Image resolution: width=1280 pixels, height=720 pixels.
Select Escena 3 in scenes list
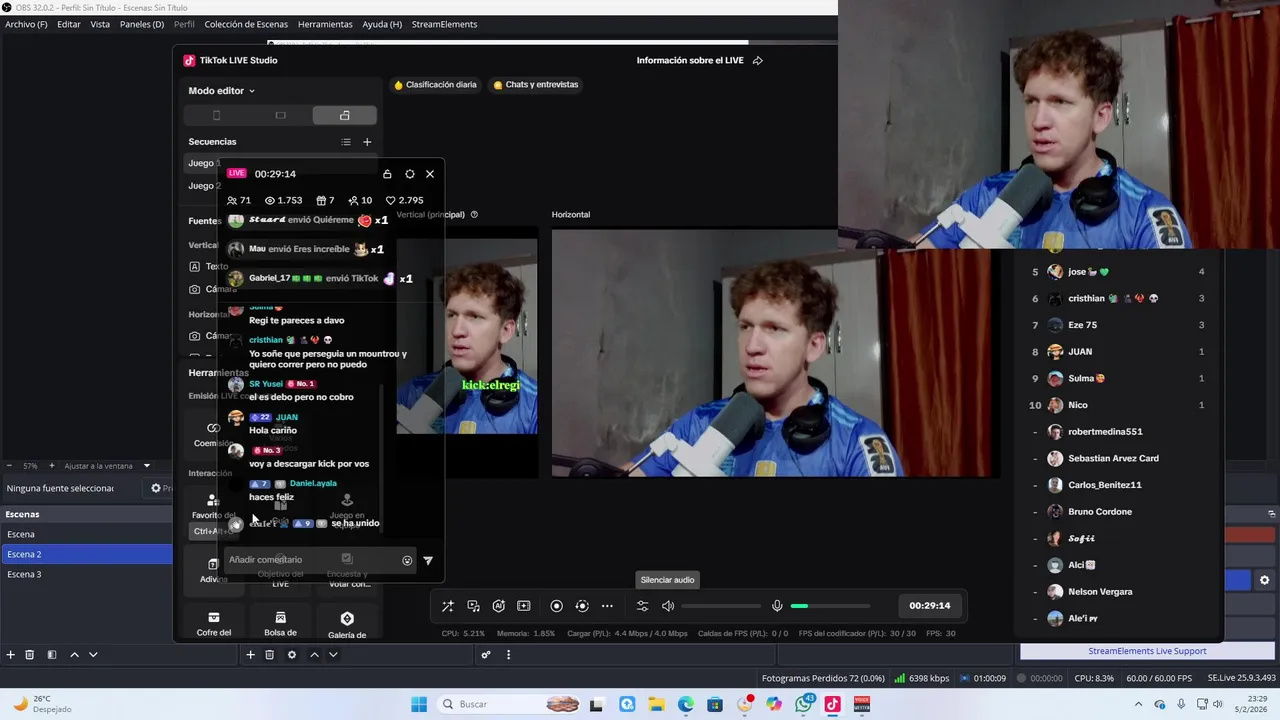[87, 574]
